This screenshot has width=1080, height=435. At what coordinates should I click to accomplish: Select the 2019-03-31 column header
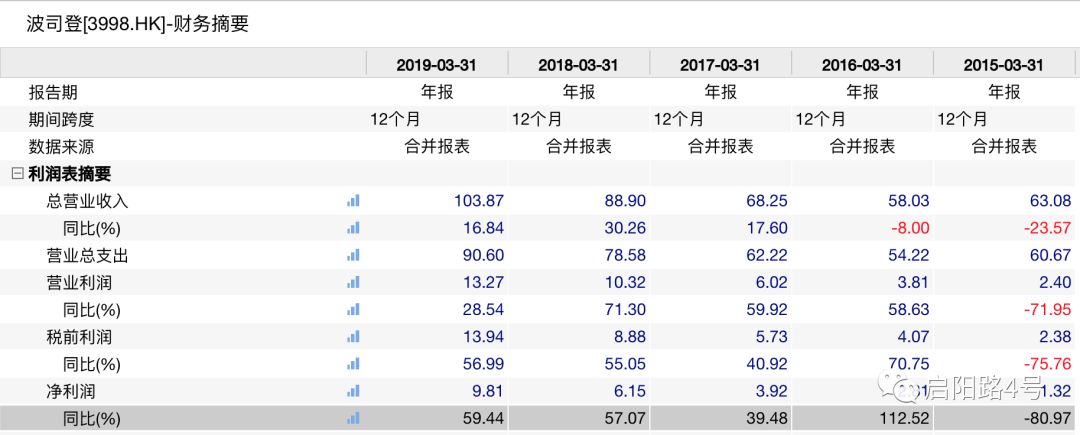coord(437,65)
